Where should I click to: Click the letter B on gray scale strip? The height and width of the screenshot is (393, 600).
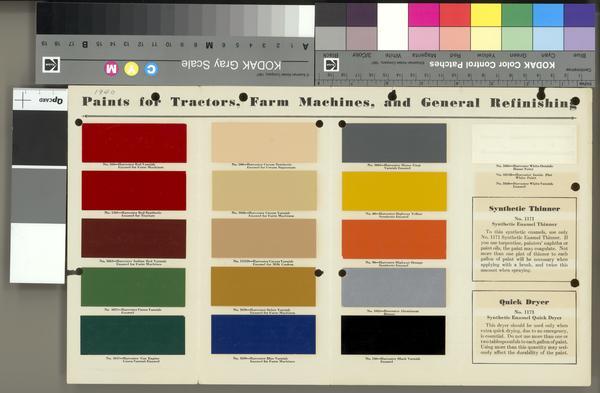(85, 44)
